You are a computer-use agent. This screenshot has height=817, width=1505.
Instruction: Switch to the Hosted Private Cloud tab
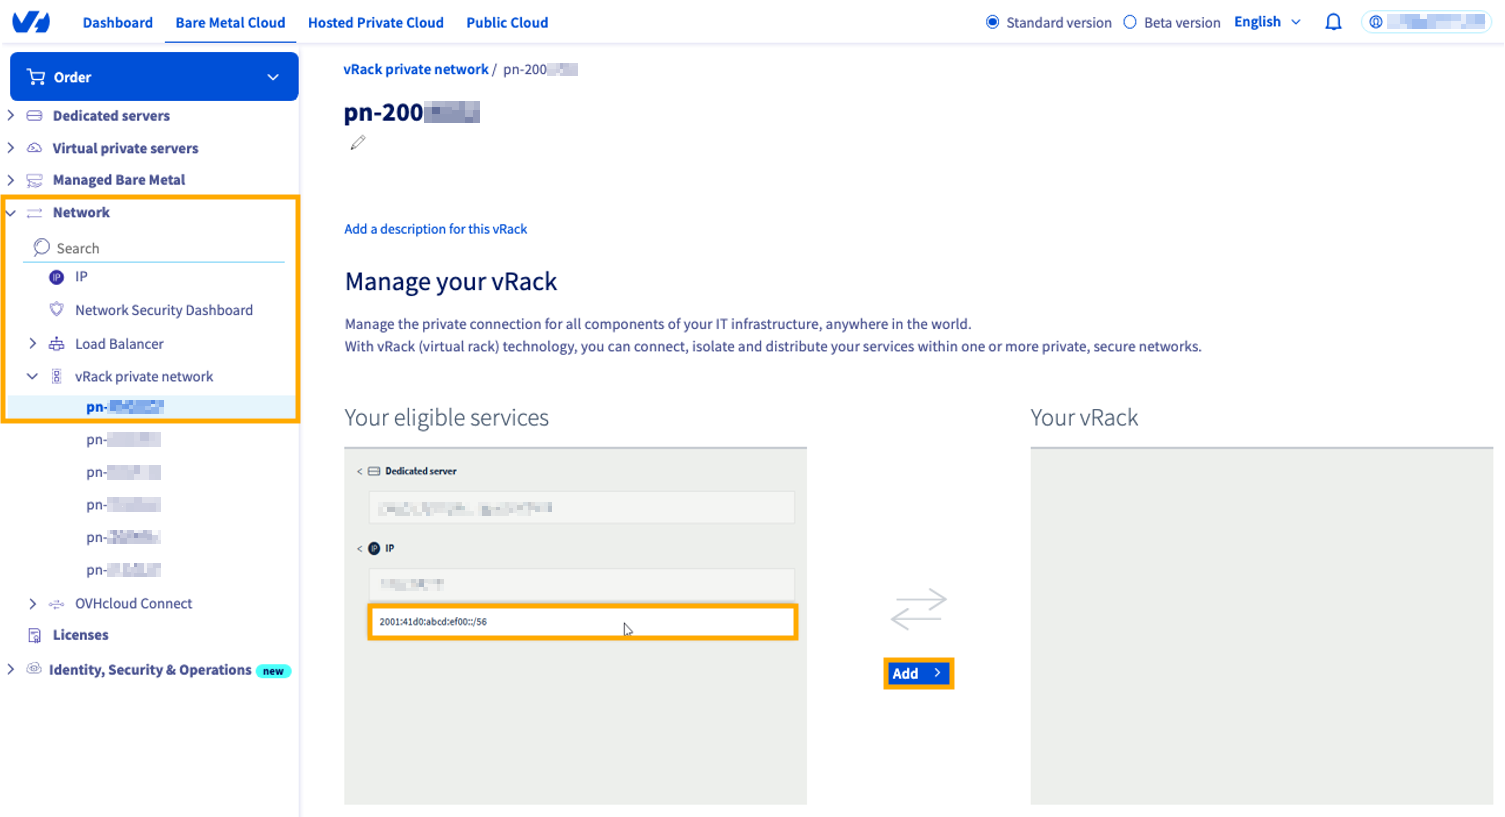pyautogui.click(x=375, y=22)
